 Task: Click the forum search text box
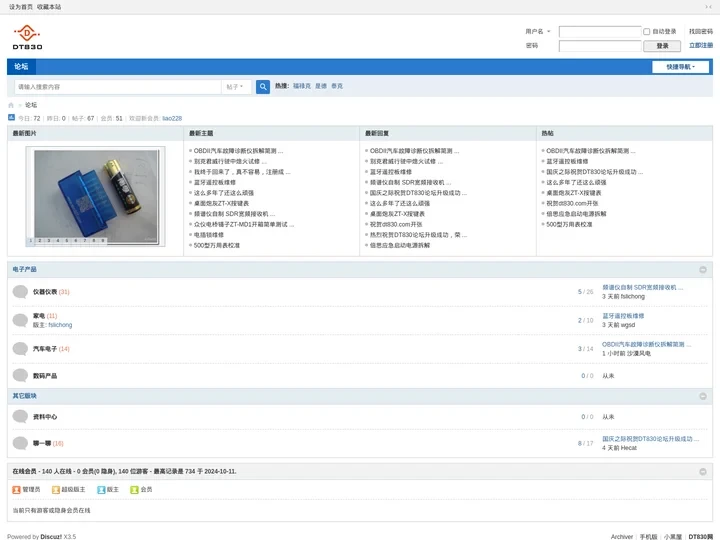pos(118,87)
